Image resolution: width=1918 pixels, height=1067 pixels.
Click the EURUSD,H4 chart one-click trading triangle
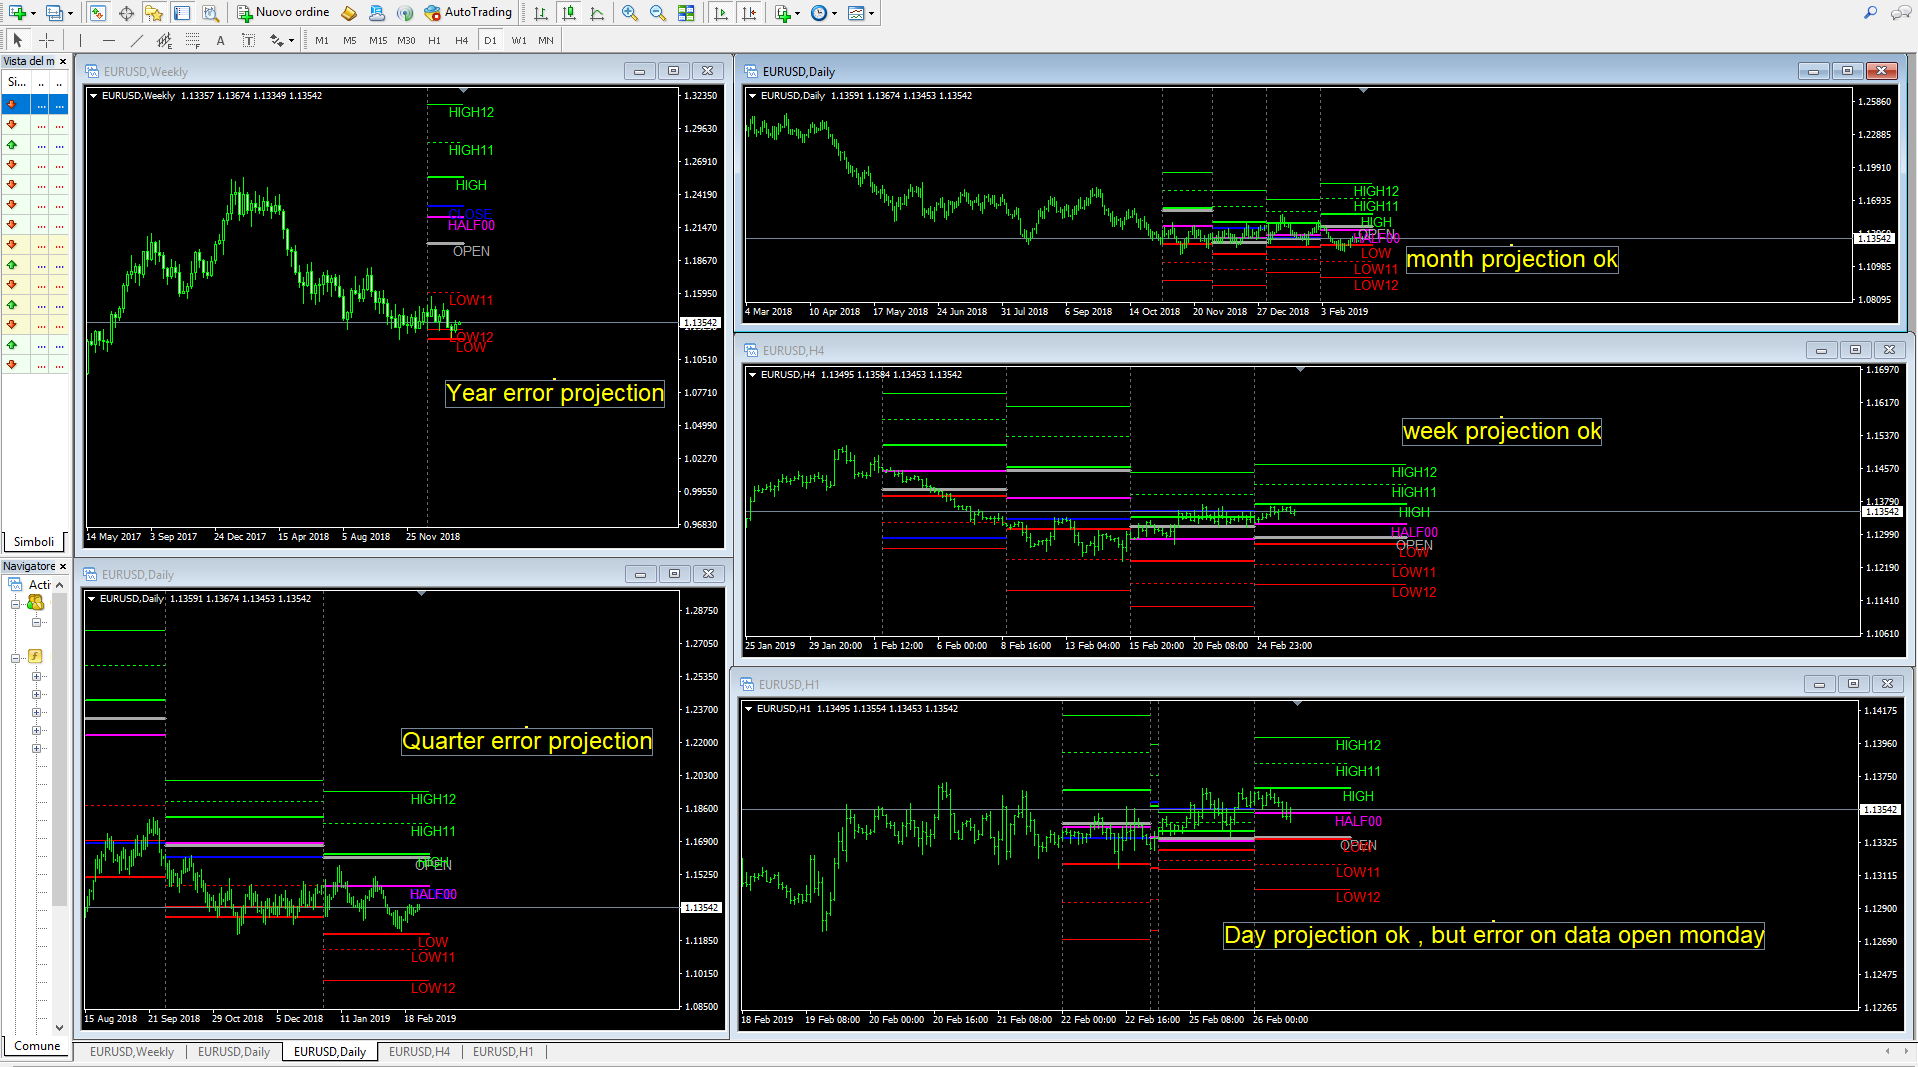click(753, 375)
